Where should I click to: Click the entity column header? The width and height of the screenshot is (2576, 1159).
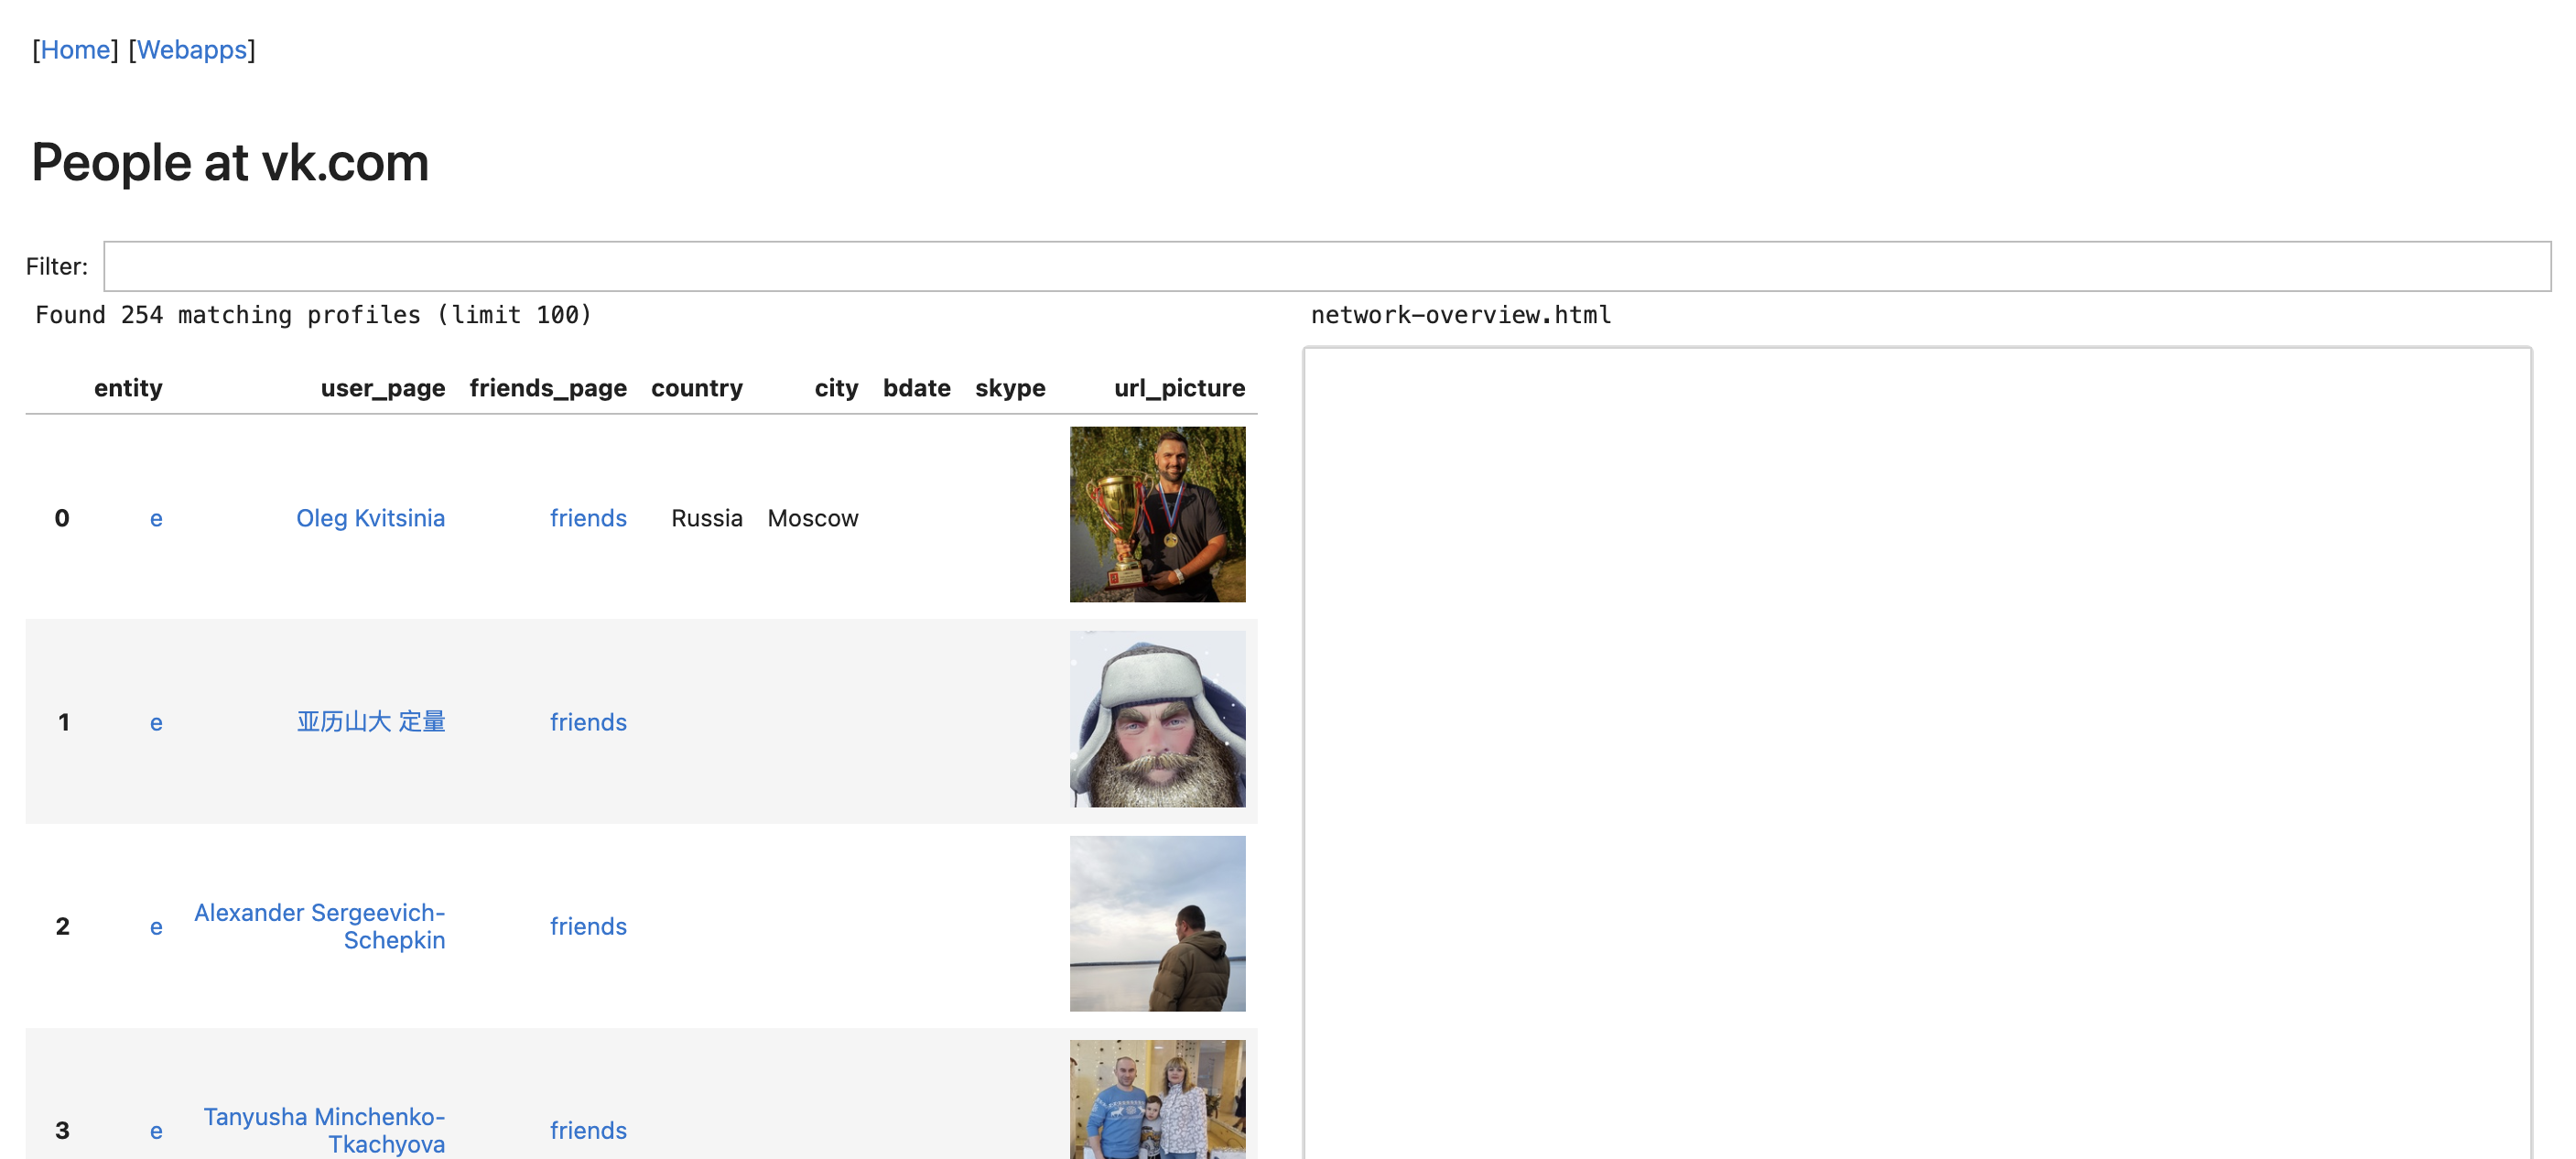coord(128,388)
